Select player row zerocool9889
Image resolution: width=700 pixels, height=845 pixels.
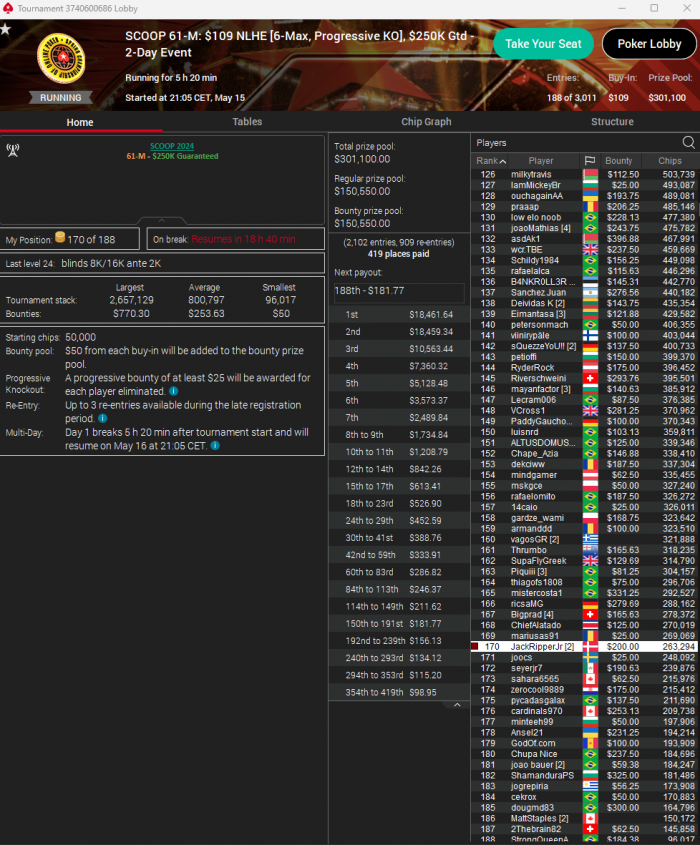point(584,690)
